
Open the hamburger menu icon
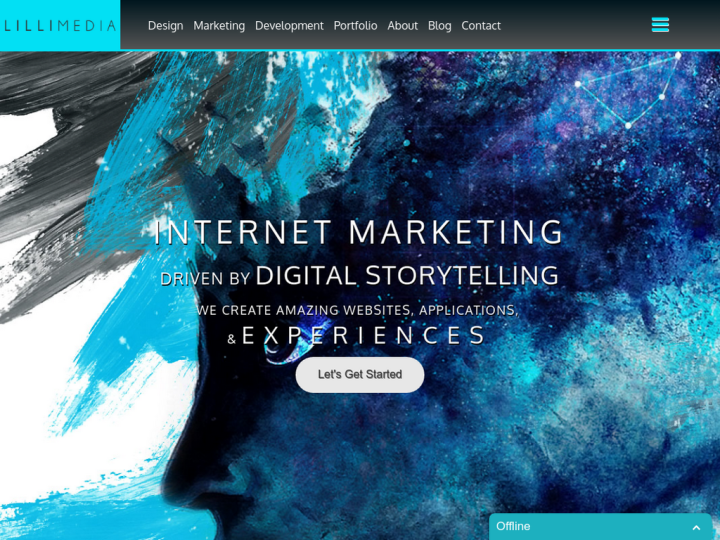(660, 25)
